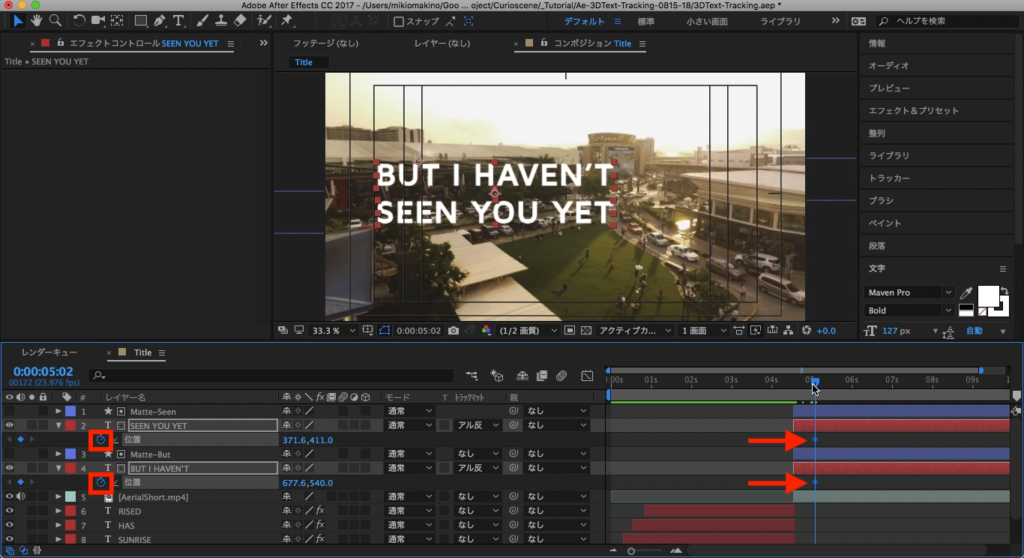Open the エフェクト＆プリセット panel
Image resolution: width=1024 pixels, height=558 pixels.
(x=913, y=111)
